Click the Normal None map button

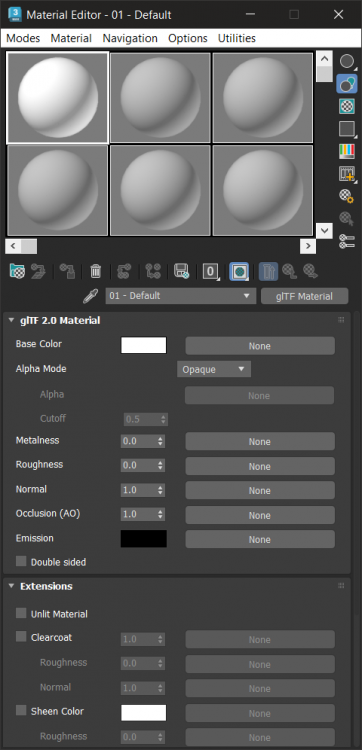[x=260, y=491]
